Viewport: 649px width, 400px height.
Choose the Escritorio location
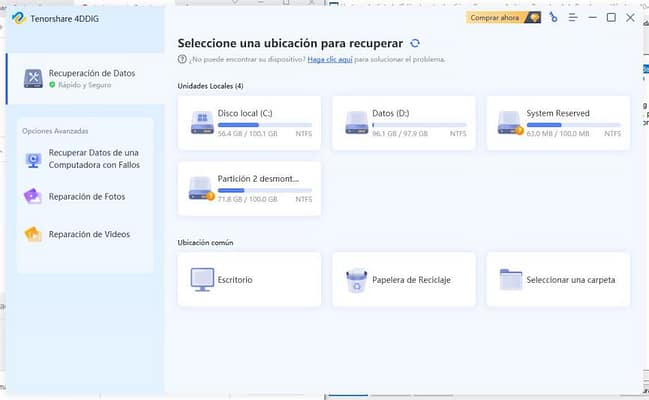249,280
